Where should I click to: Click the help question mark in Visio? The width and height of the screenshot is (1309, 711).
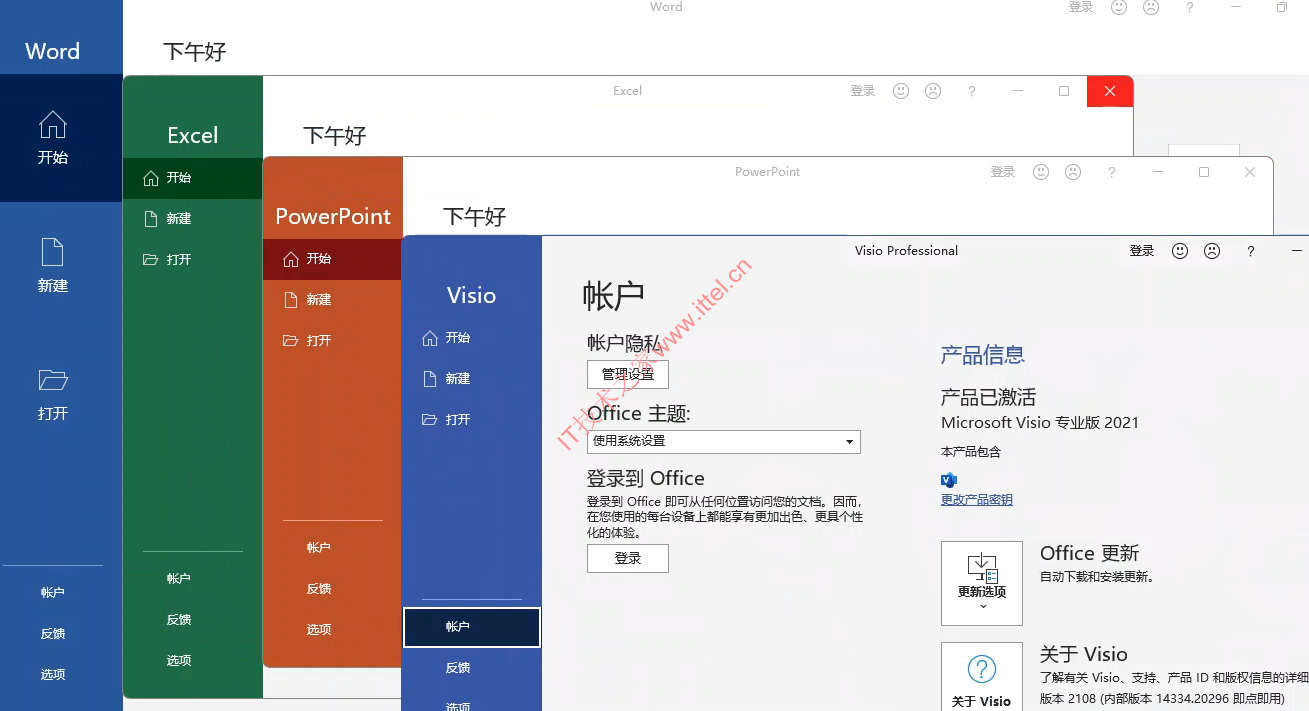point(1250,251)
